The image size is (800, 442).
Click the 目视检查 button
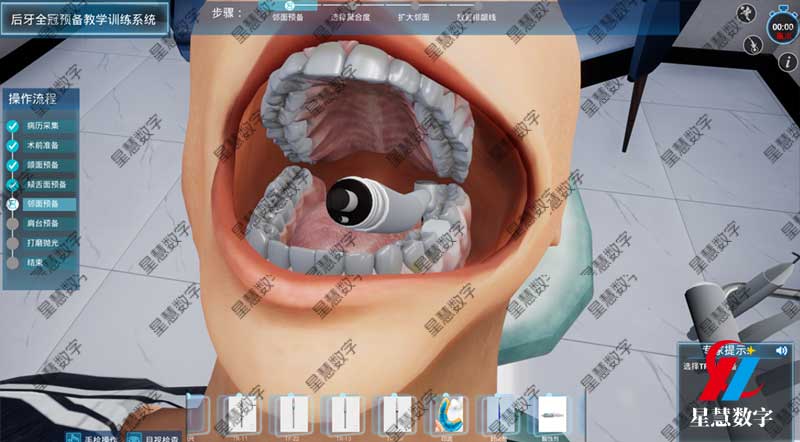(x=160, y=437)
